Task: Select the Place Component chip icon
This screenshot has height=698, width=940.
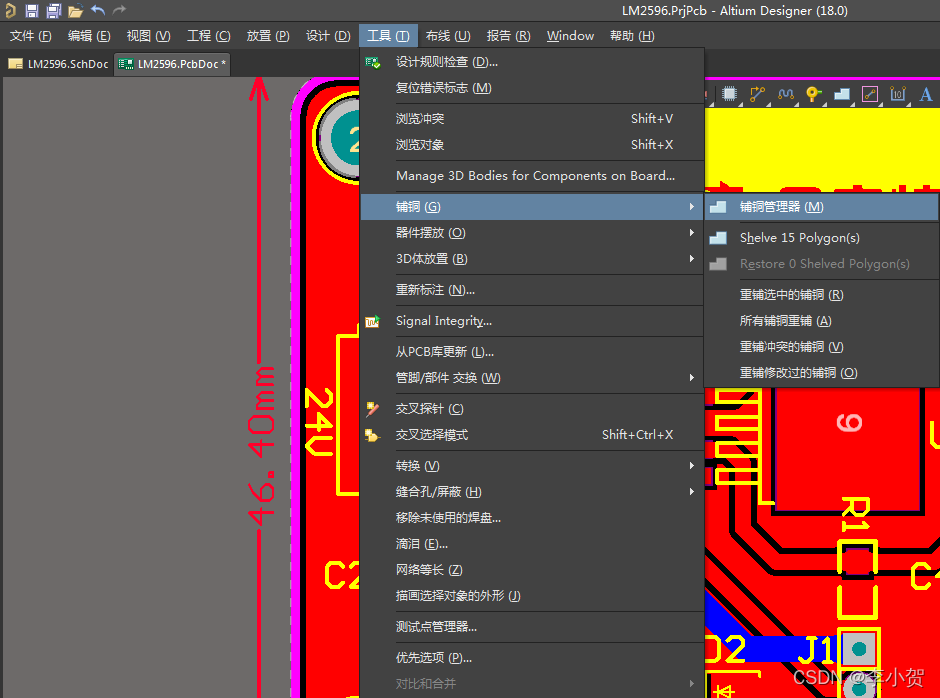Action: [729, 94]
